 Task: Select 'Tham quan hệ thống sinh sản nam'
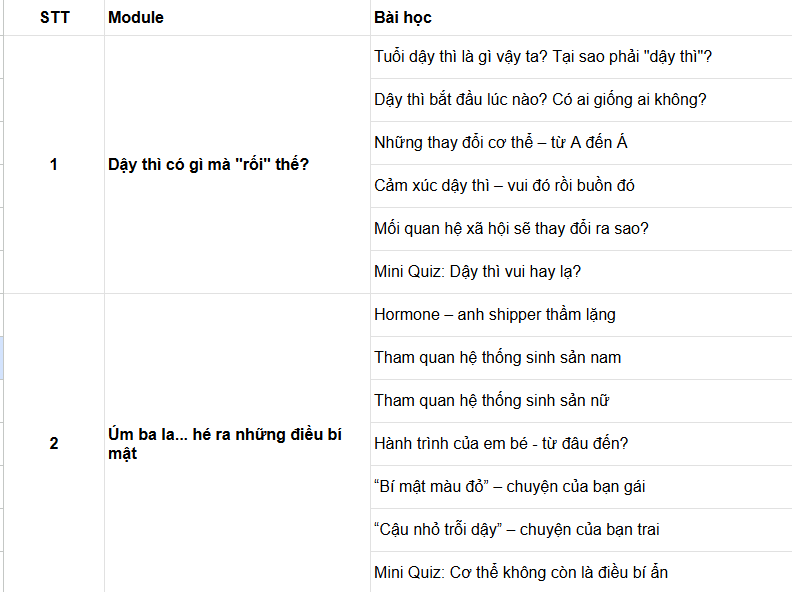tap(581, 358)
